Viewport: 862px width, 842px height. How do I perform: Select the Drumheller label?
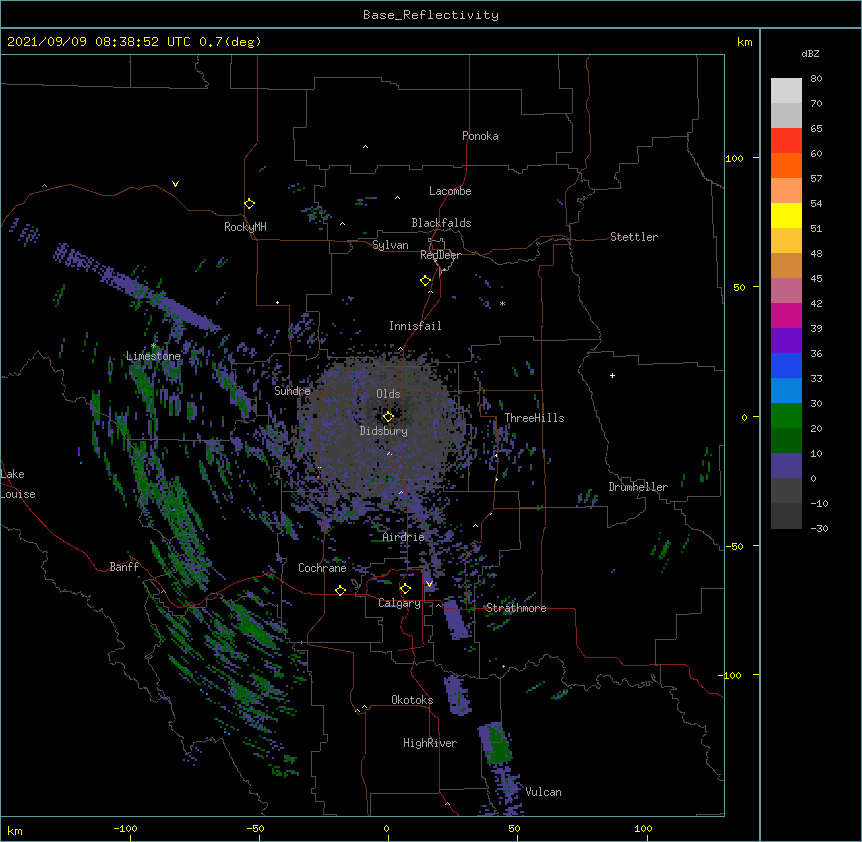coord(638,487)
